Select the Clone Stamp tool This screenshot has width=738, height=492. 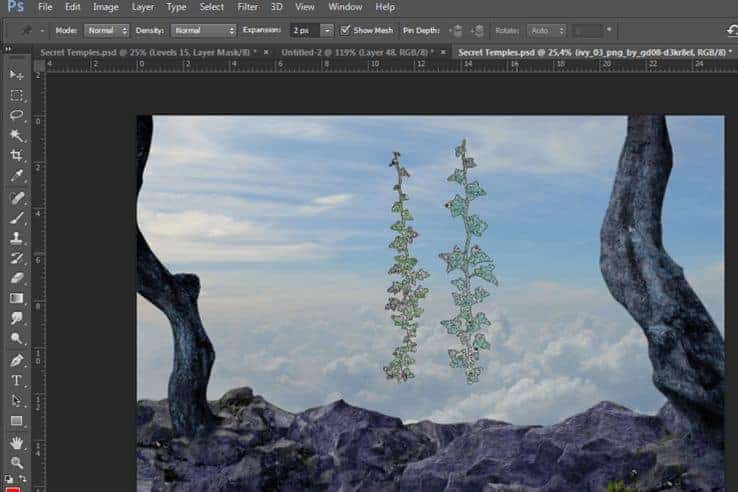(16, 237)
